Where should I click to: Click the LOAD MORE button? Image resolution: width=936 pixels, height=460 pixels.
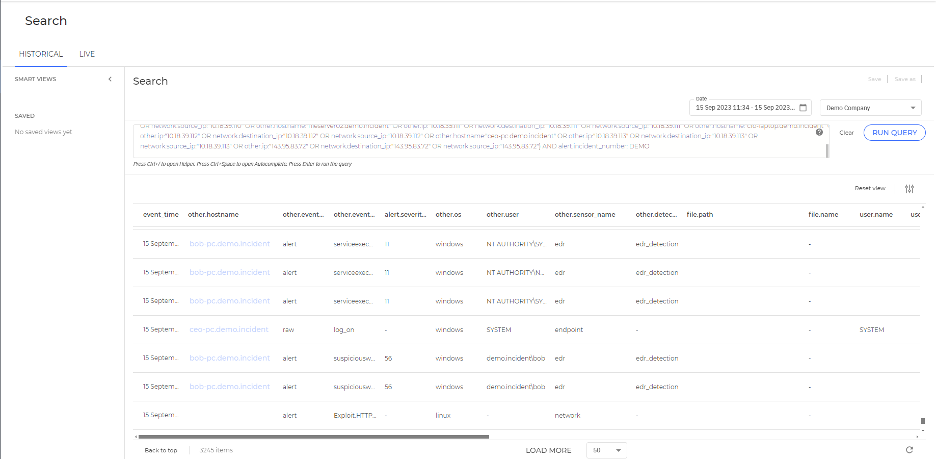pos(548,450)
